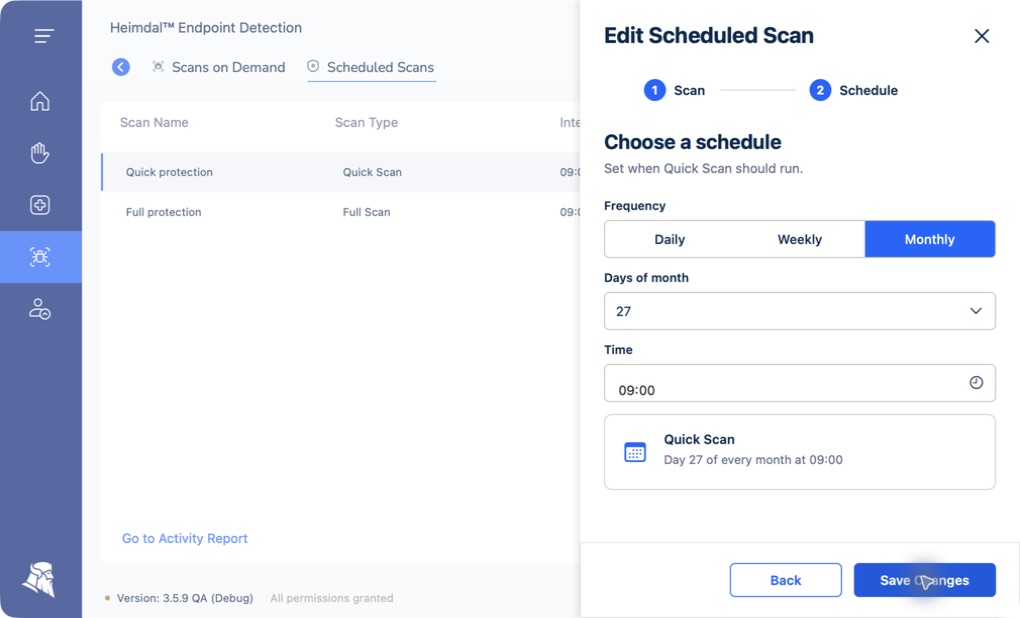Set frequency to Weekly
Viewport: 1020px width, 618px height.
coord(799,239)
